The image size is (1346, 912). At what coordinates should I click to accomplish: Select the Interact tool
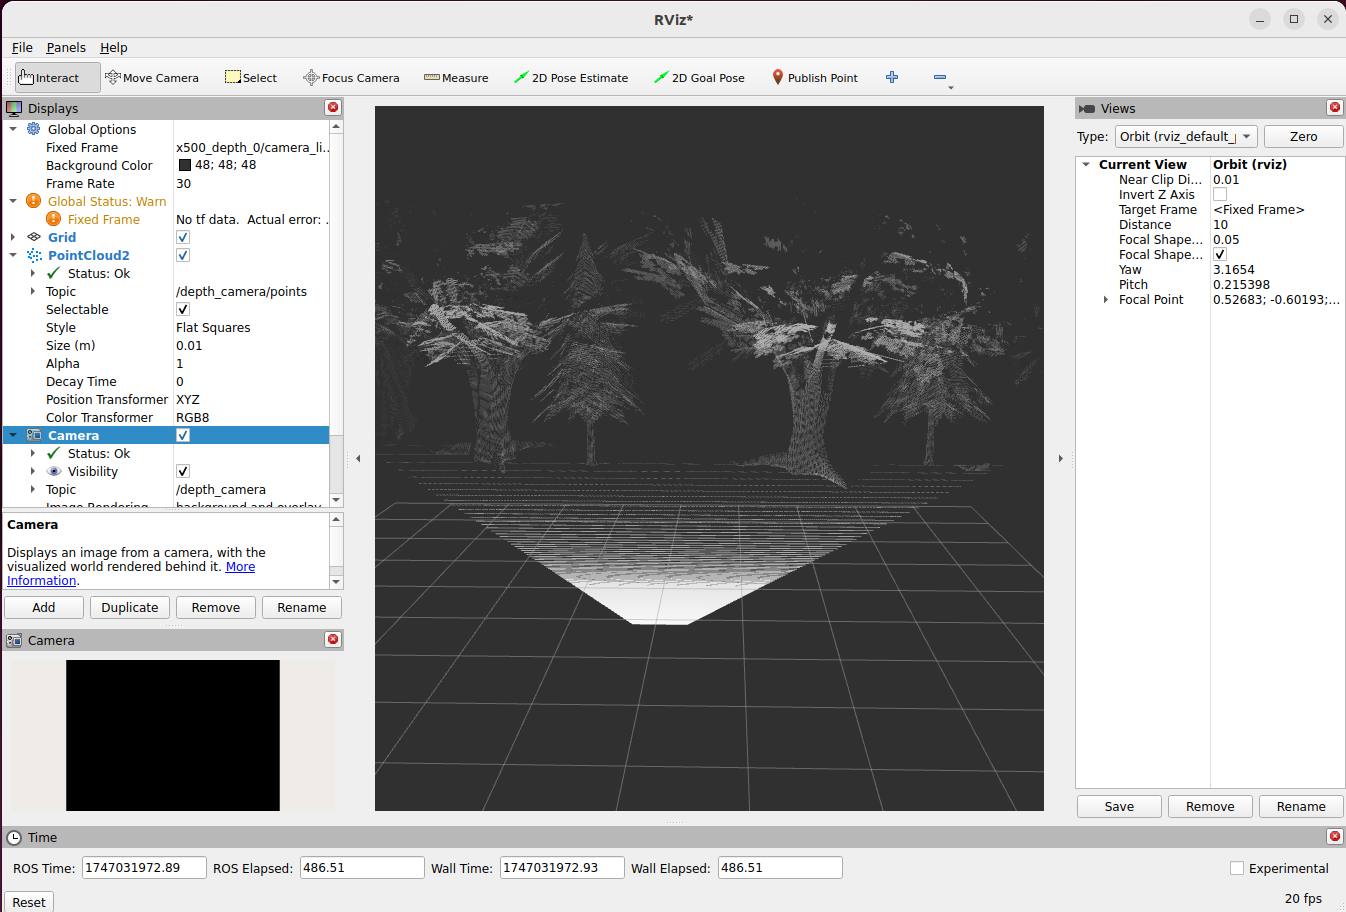coord(57,78)
